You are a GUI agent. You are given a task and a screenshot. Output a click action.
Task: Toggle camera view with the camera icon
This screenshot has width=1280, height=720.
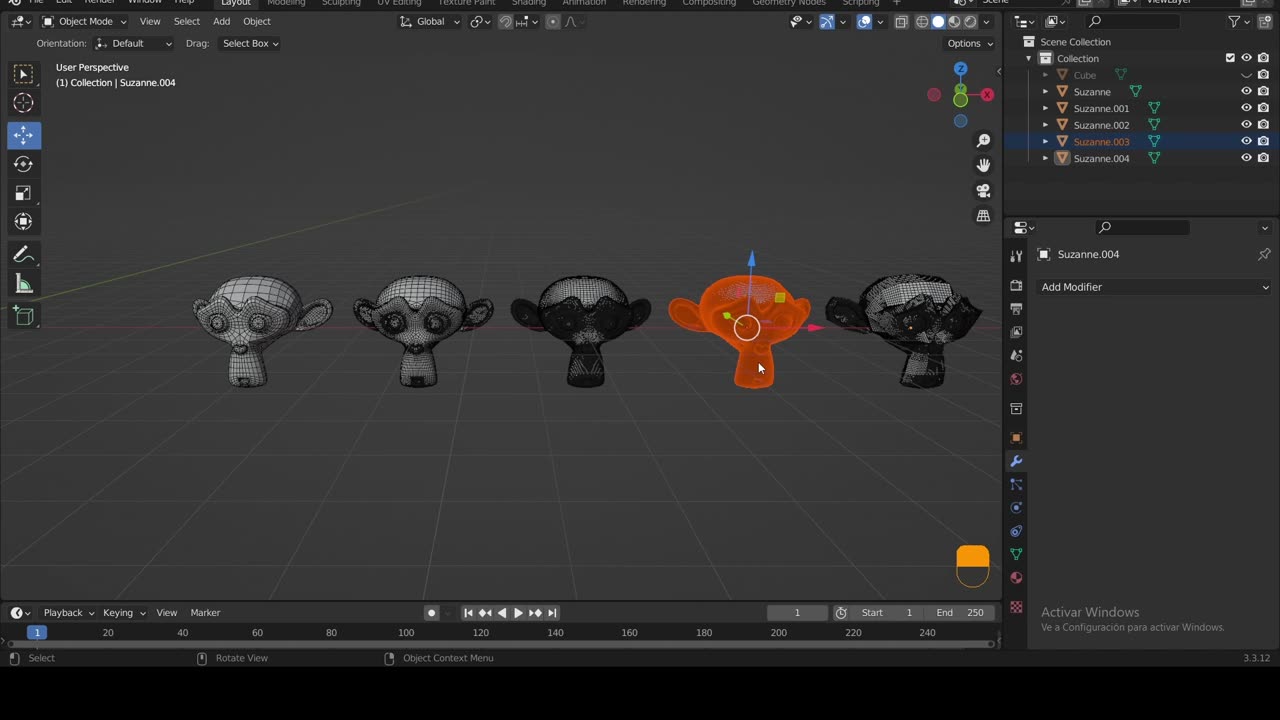tap(983, 190)
